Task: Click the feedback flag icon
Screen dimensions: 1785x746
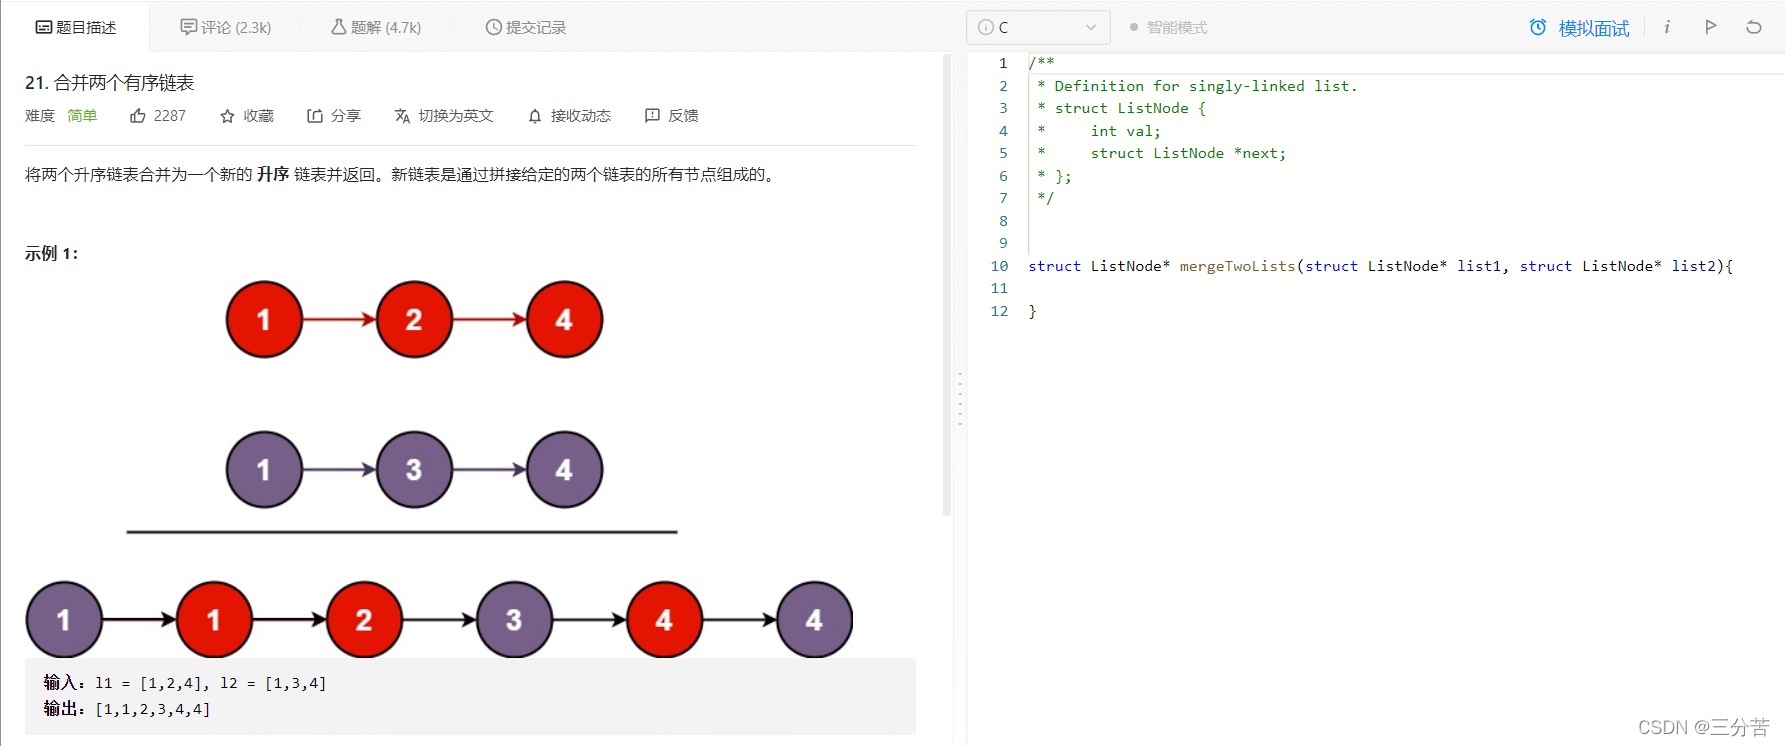Action: (652, 116)
